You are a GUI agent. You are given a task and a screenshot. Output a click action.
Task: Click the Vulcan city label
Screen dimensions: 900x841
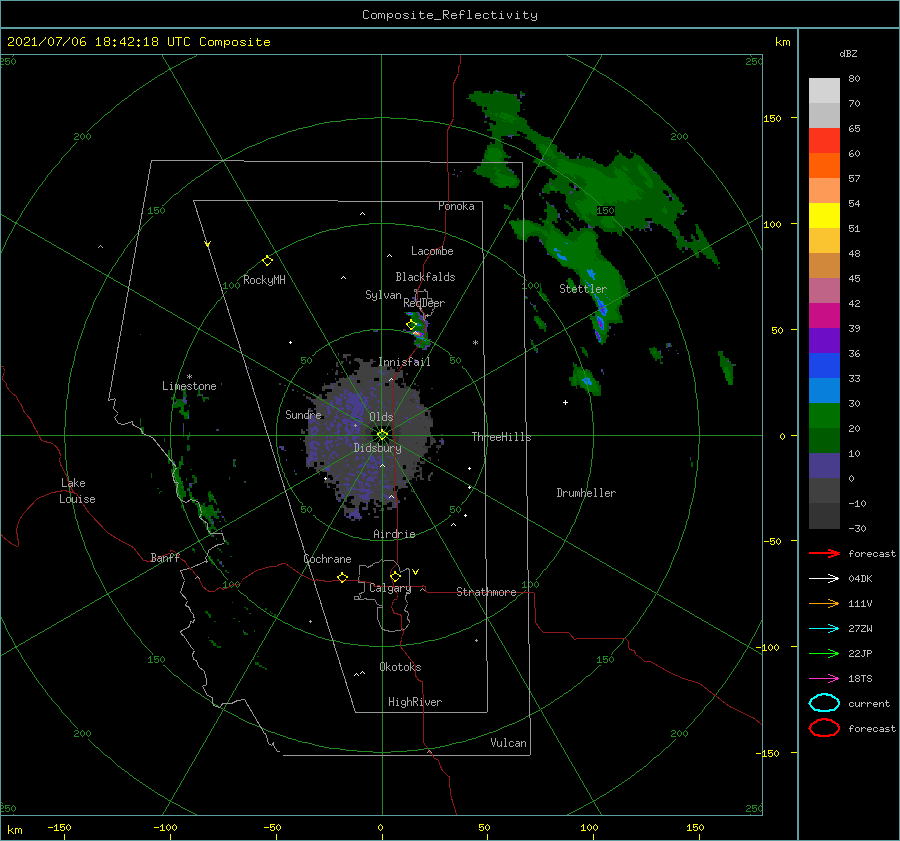pyautogui.click(x=509, y=743)
